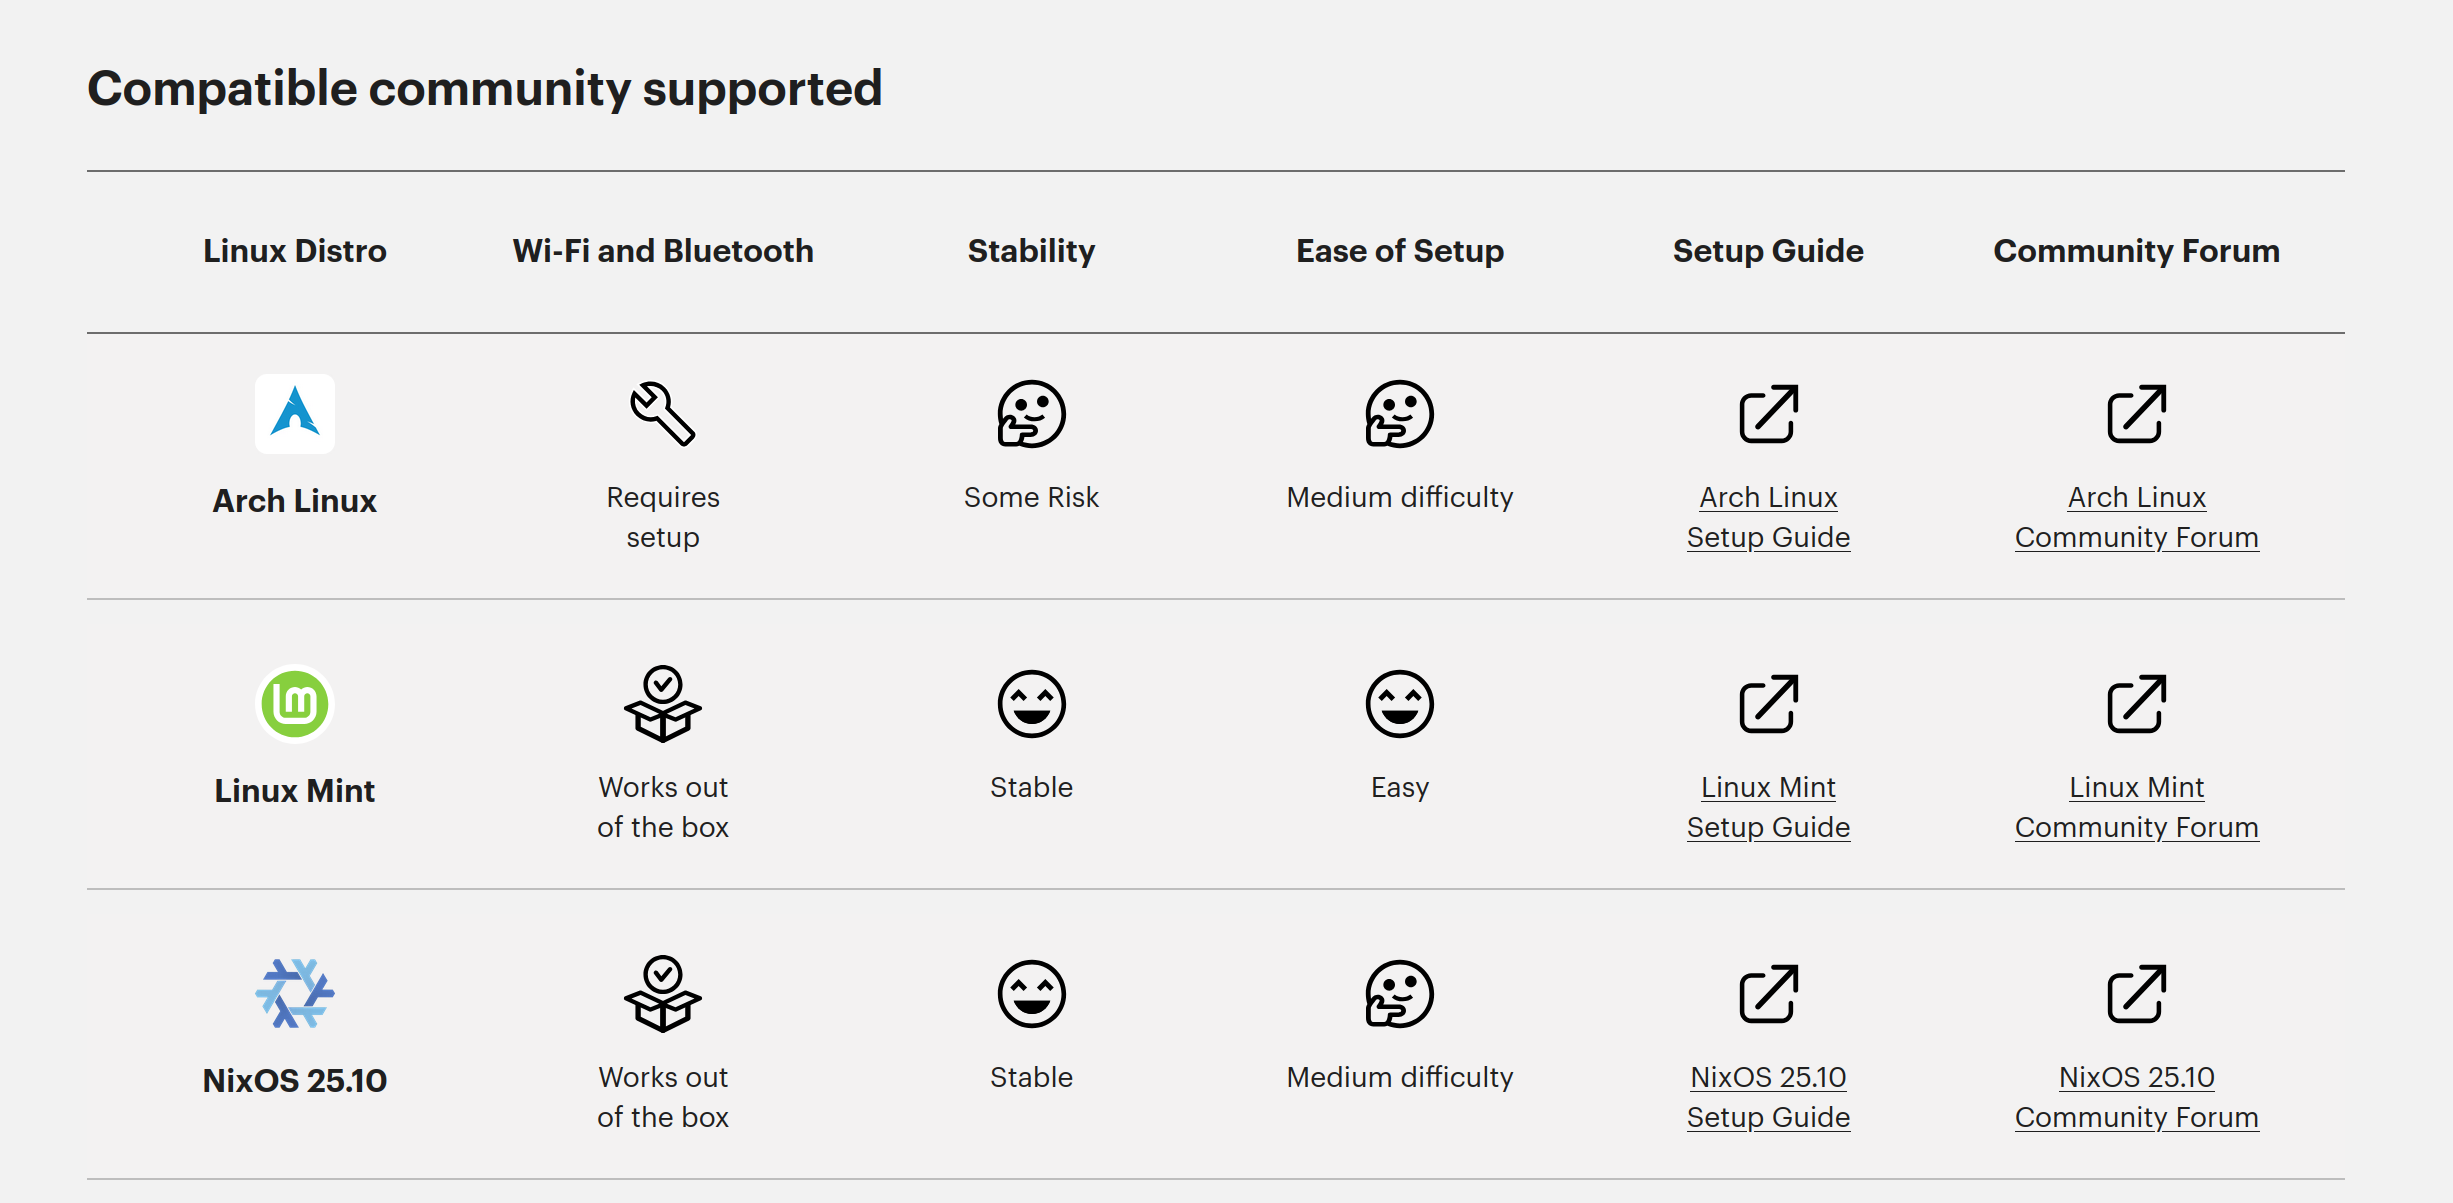This screenshot has height=1203, width=2453.
Task: Open the Arch Linux Setup Guide link
Action: pyautogui.click(x=1768, y=517)
